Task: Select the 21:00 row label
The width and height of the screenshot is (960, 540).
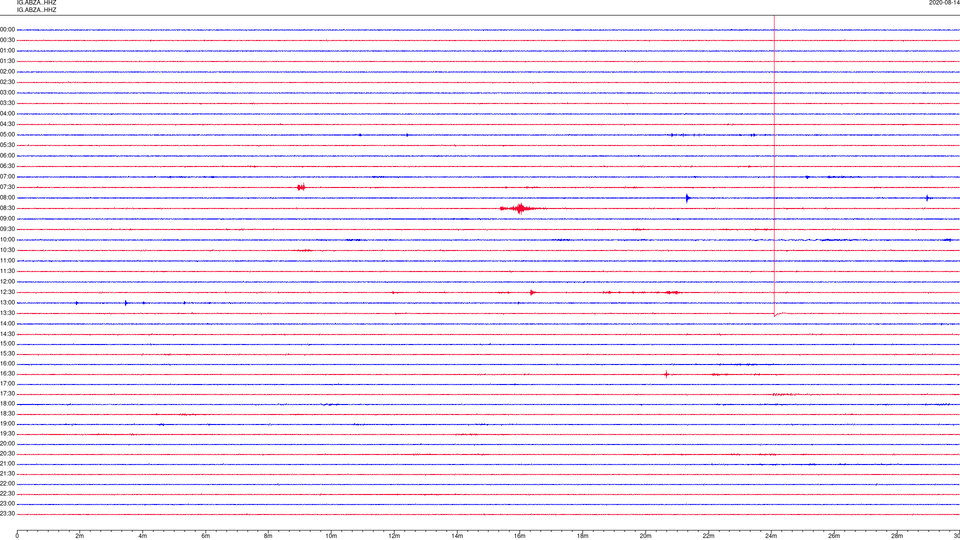Action: coord(7,464)
